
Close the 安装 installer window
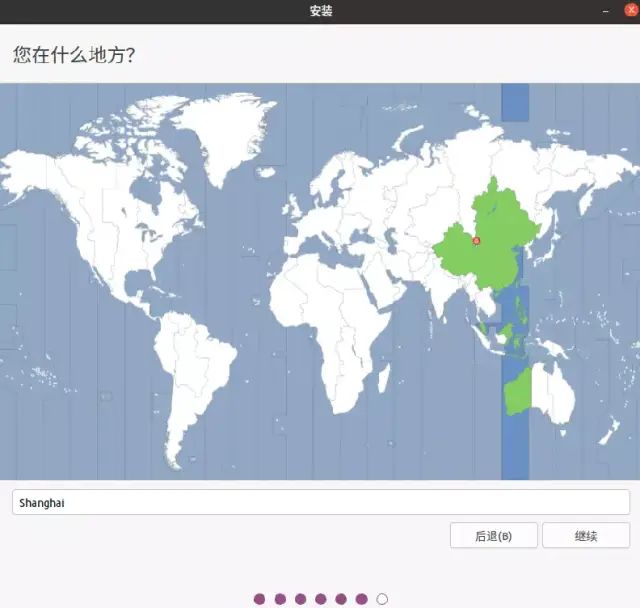pos(630,11)
